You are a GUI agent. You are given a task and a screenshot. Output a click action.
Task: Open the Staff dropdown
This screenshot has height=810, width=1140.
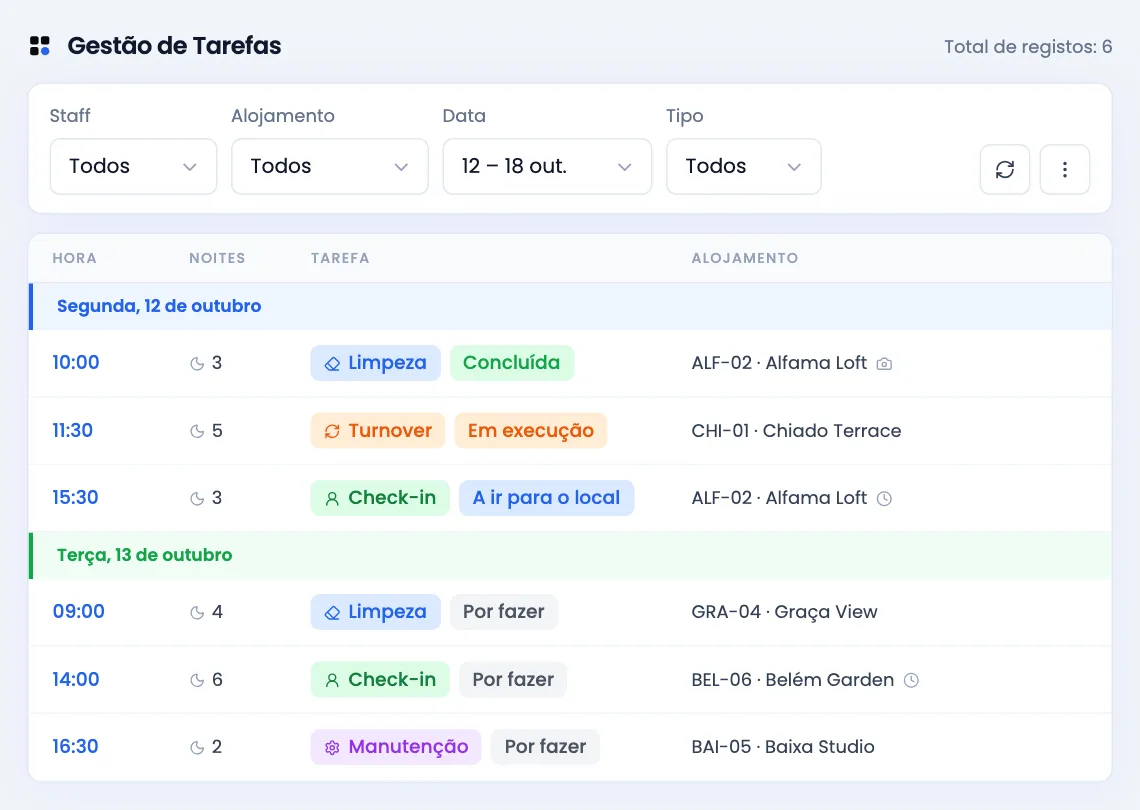pos(133,167)
